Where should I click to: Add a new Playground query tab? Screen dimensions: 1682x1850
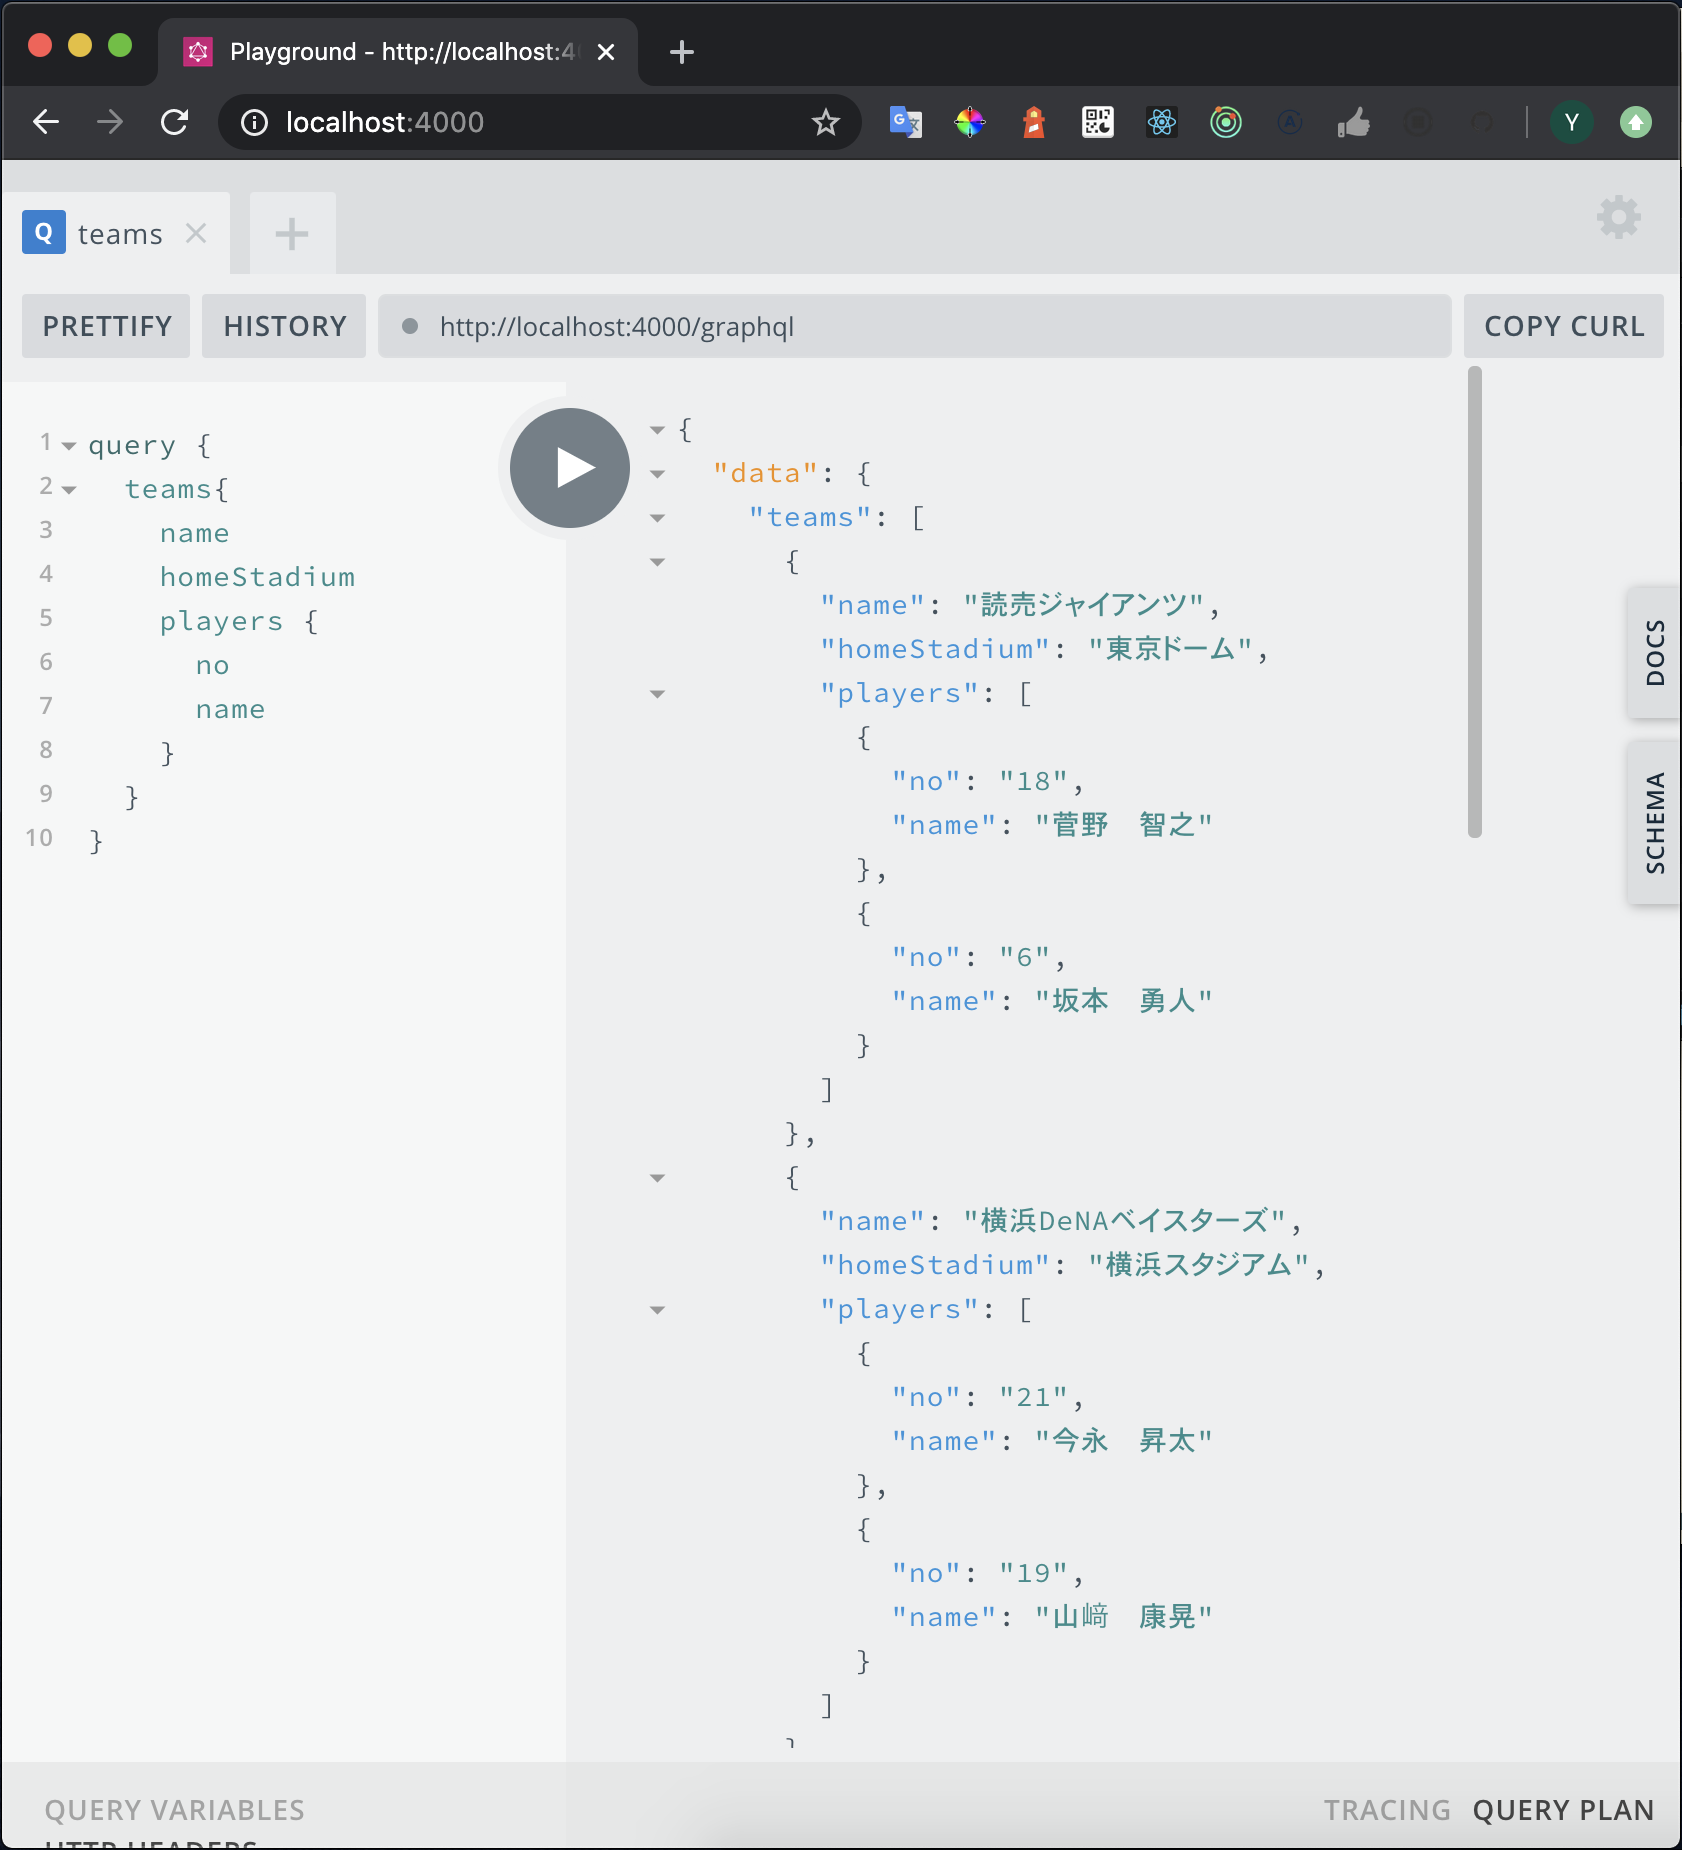292,234
